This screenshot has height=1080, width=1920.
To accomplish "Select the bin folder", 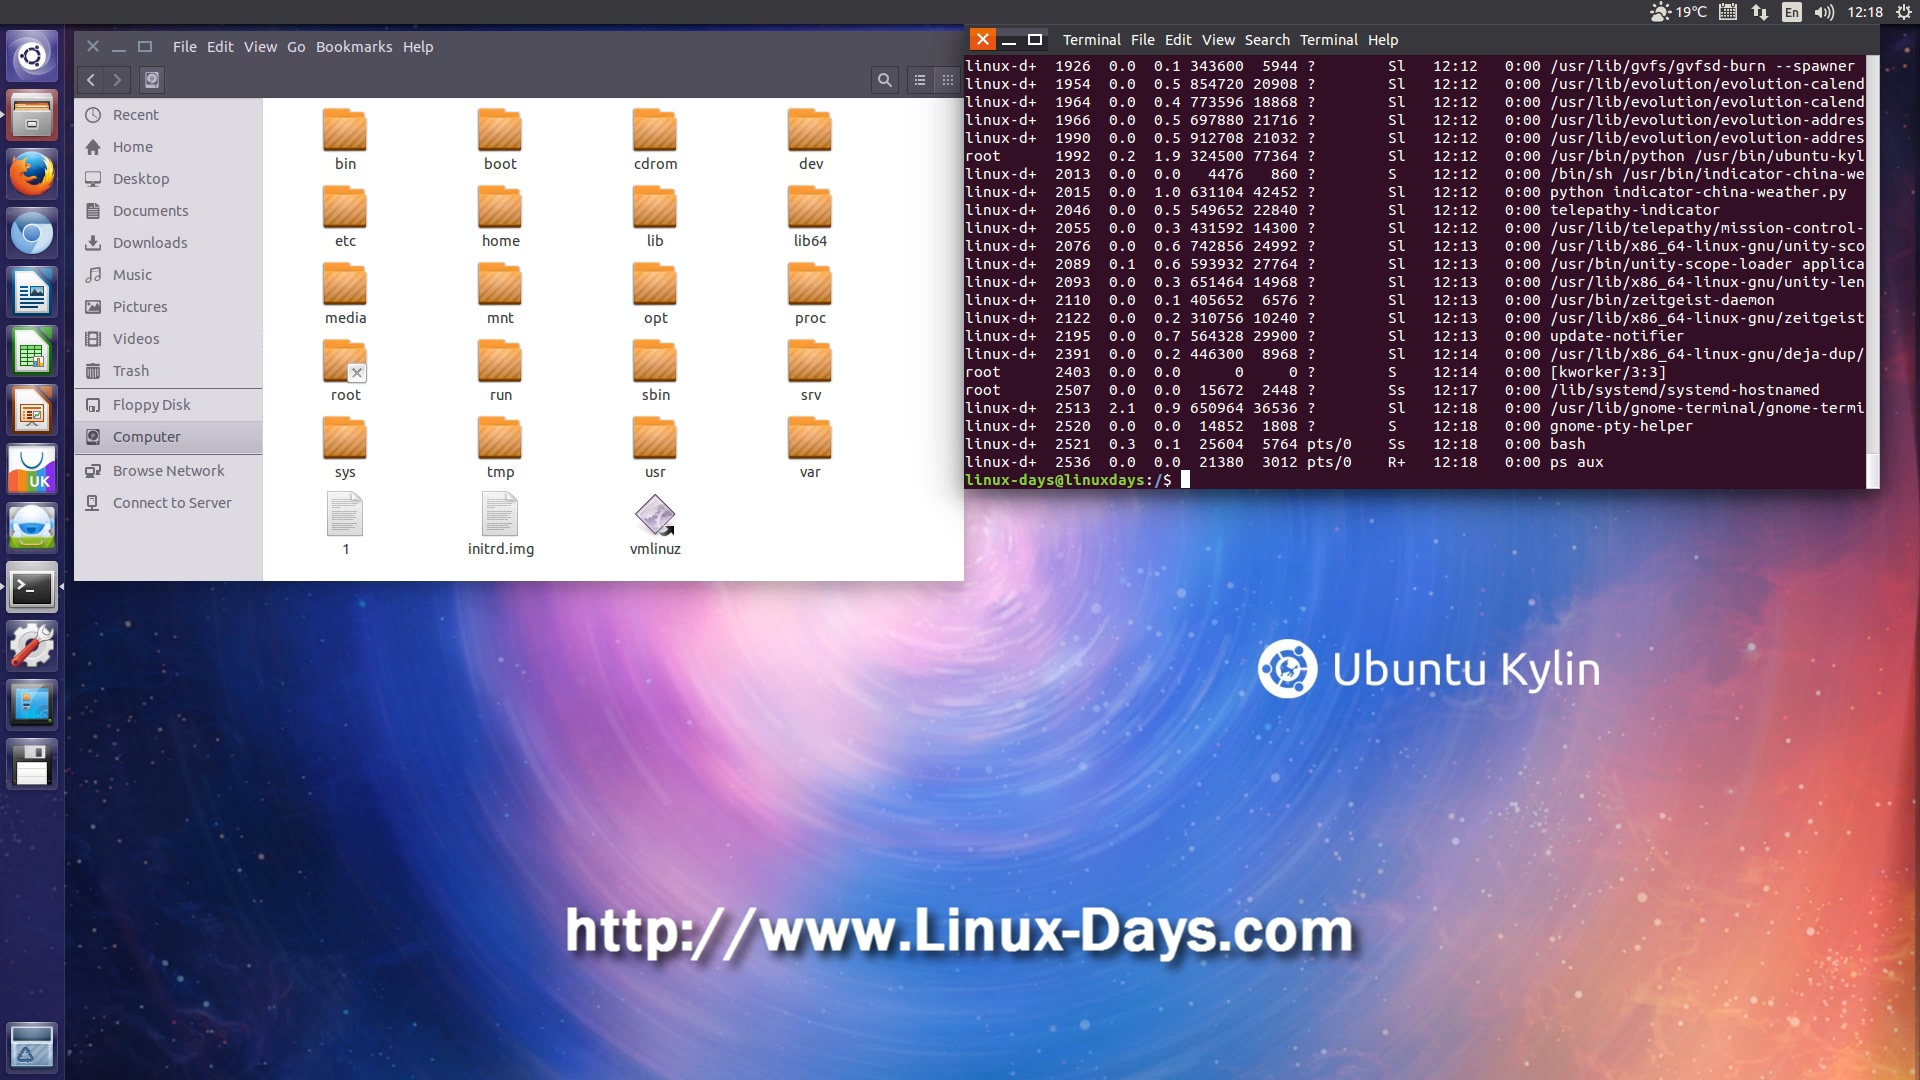I will click(345, 140).
